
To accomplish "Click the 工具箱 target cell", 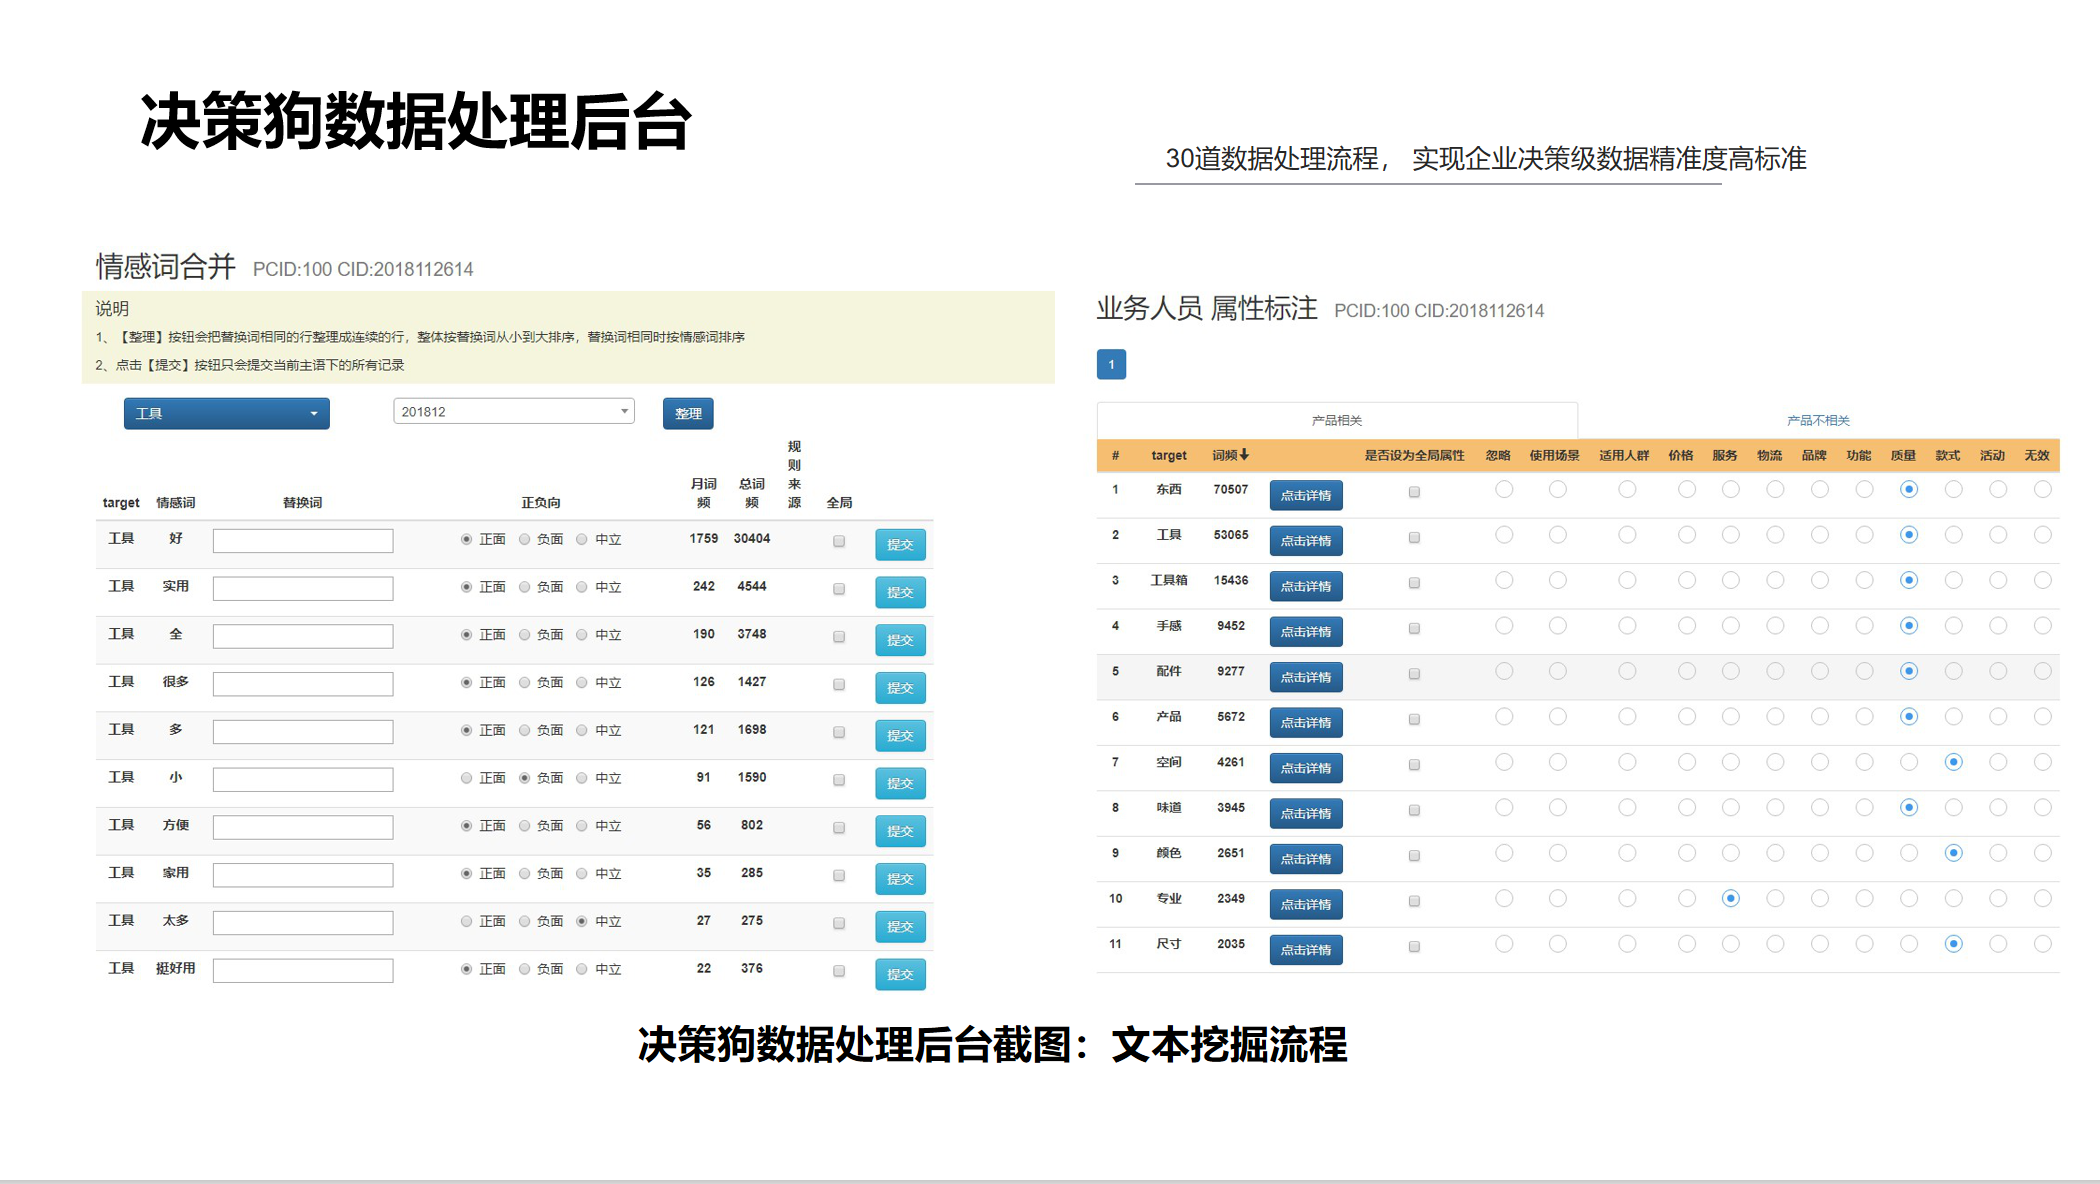I will point(1169,580).
